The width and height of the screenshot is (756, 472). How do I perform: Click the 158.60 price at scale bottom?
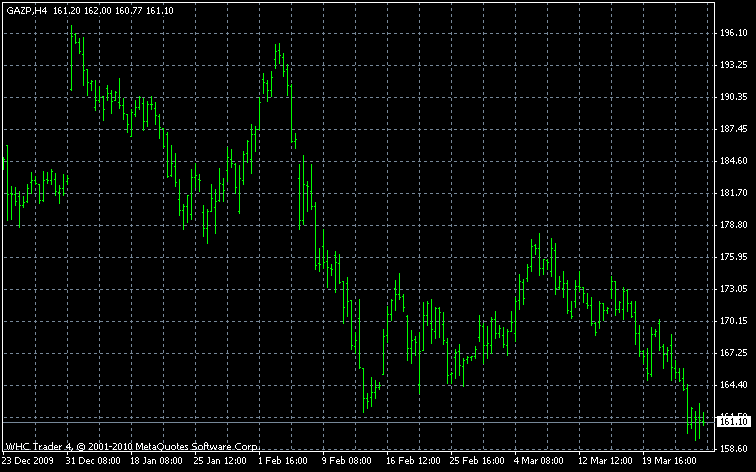733,449
